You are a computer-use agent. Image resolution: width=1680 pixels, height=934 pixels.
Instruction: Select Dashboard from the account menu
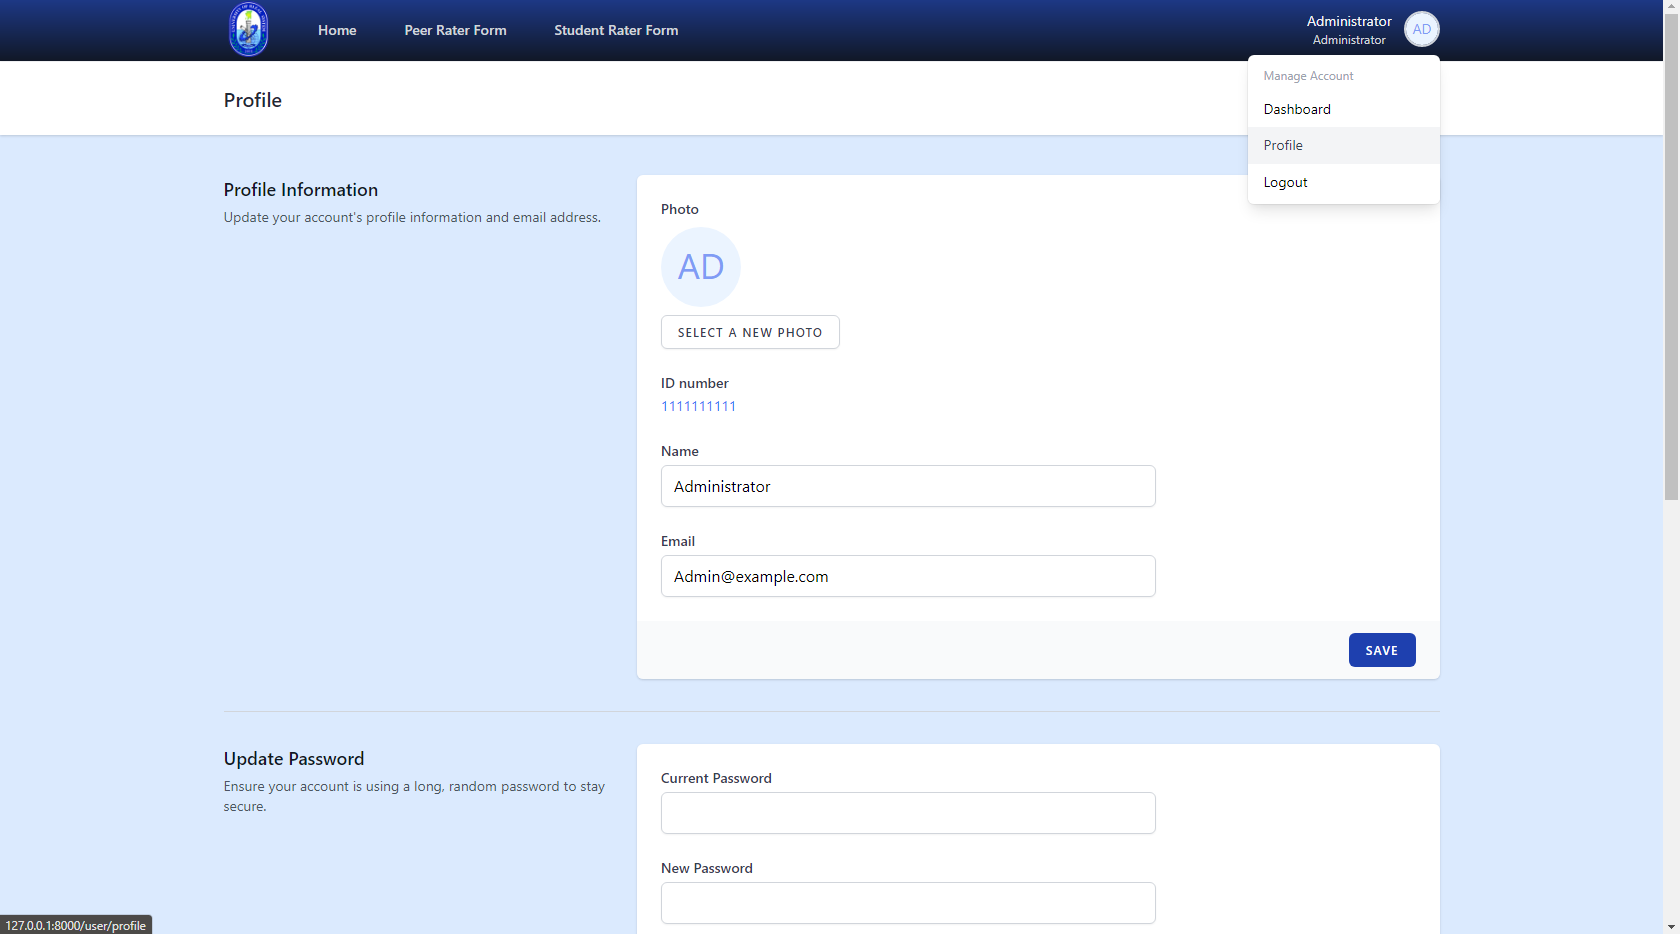tap(1297, 109)
